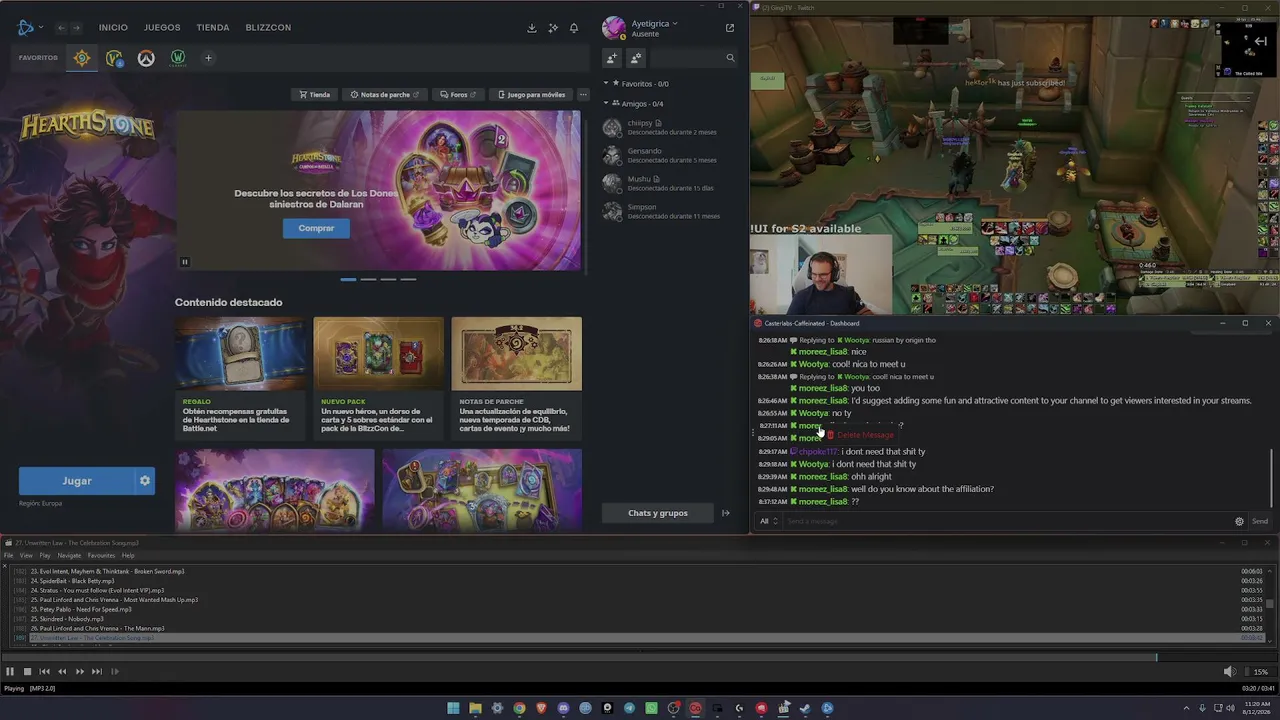Open Help menu in music player

tap(128, 555)
